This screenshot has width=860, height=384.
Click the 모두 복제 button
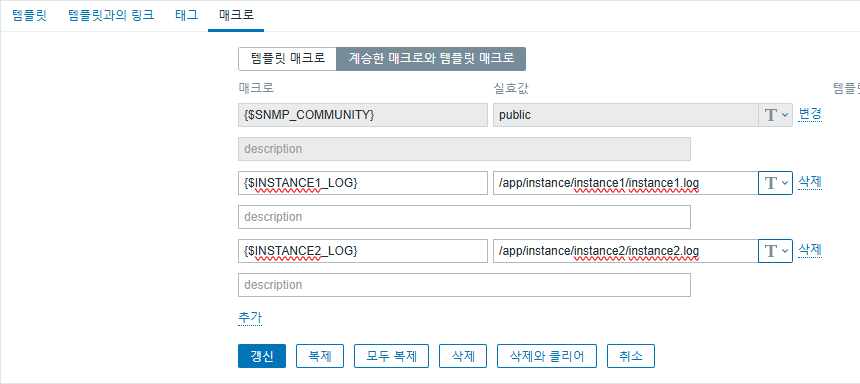click(391, 356)
